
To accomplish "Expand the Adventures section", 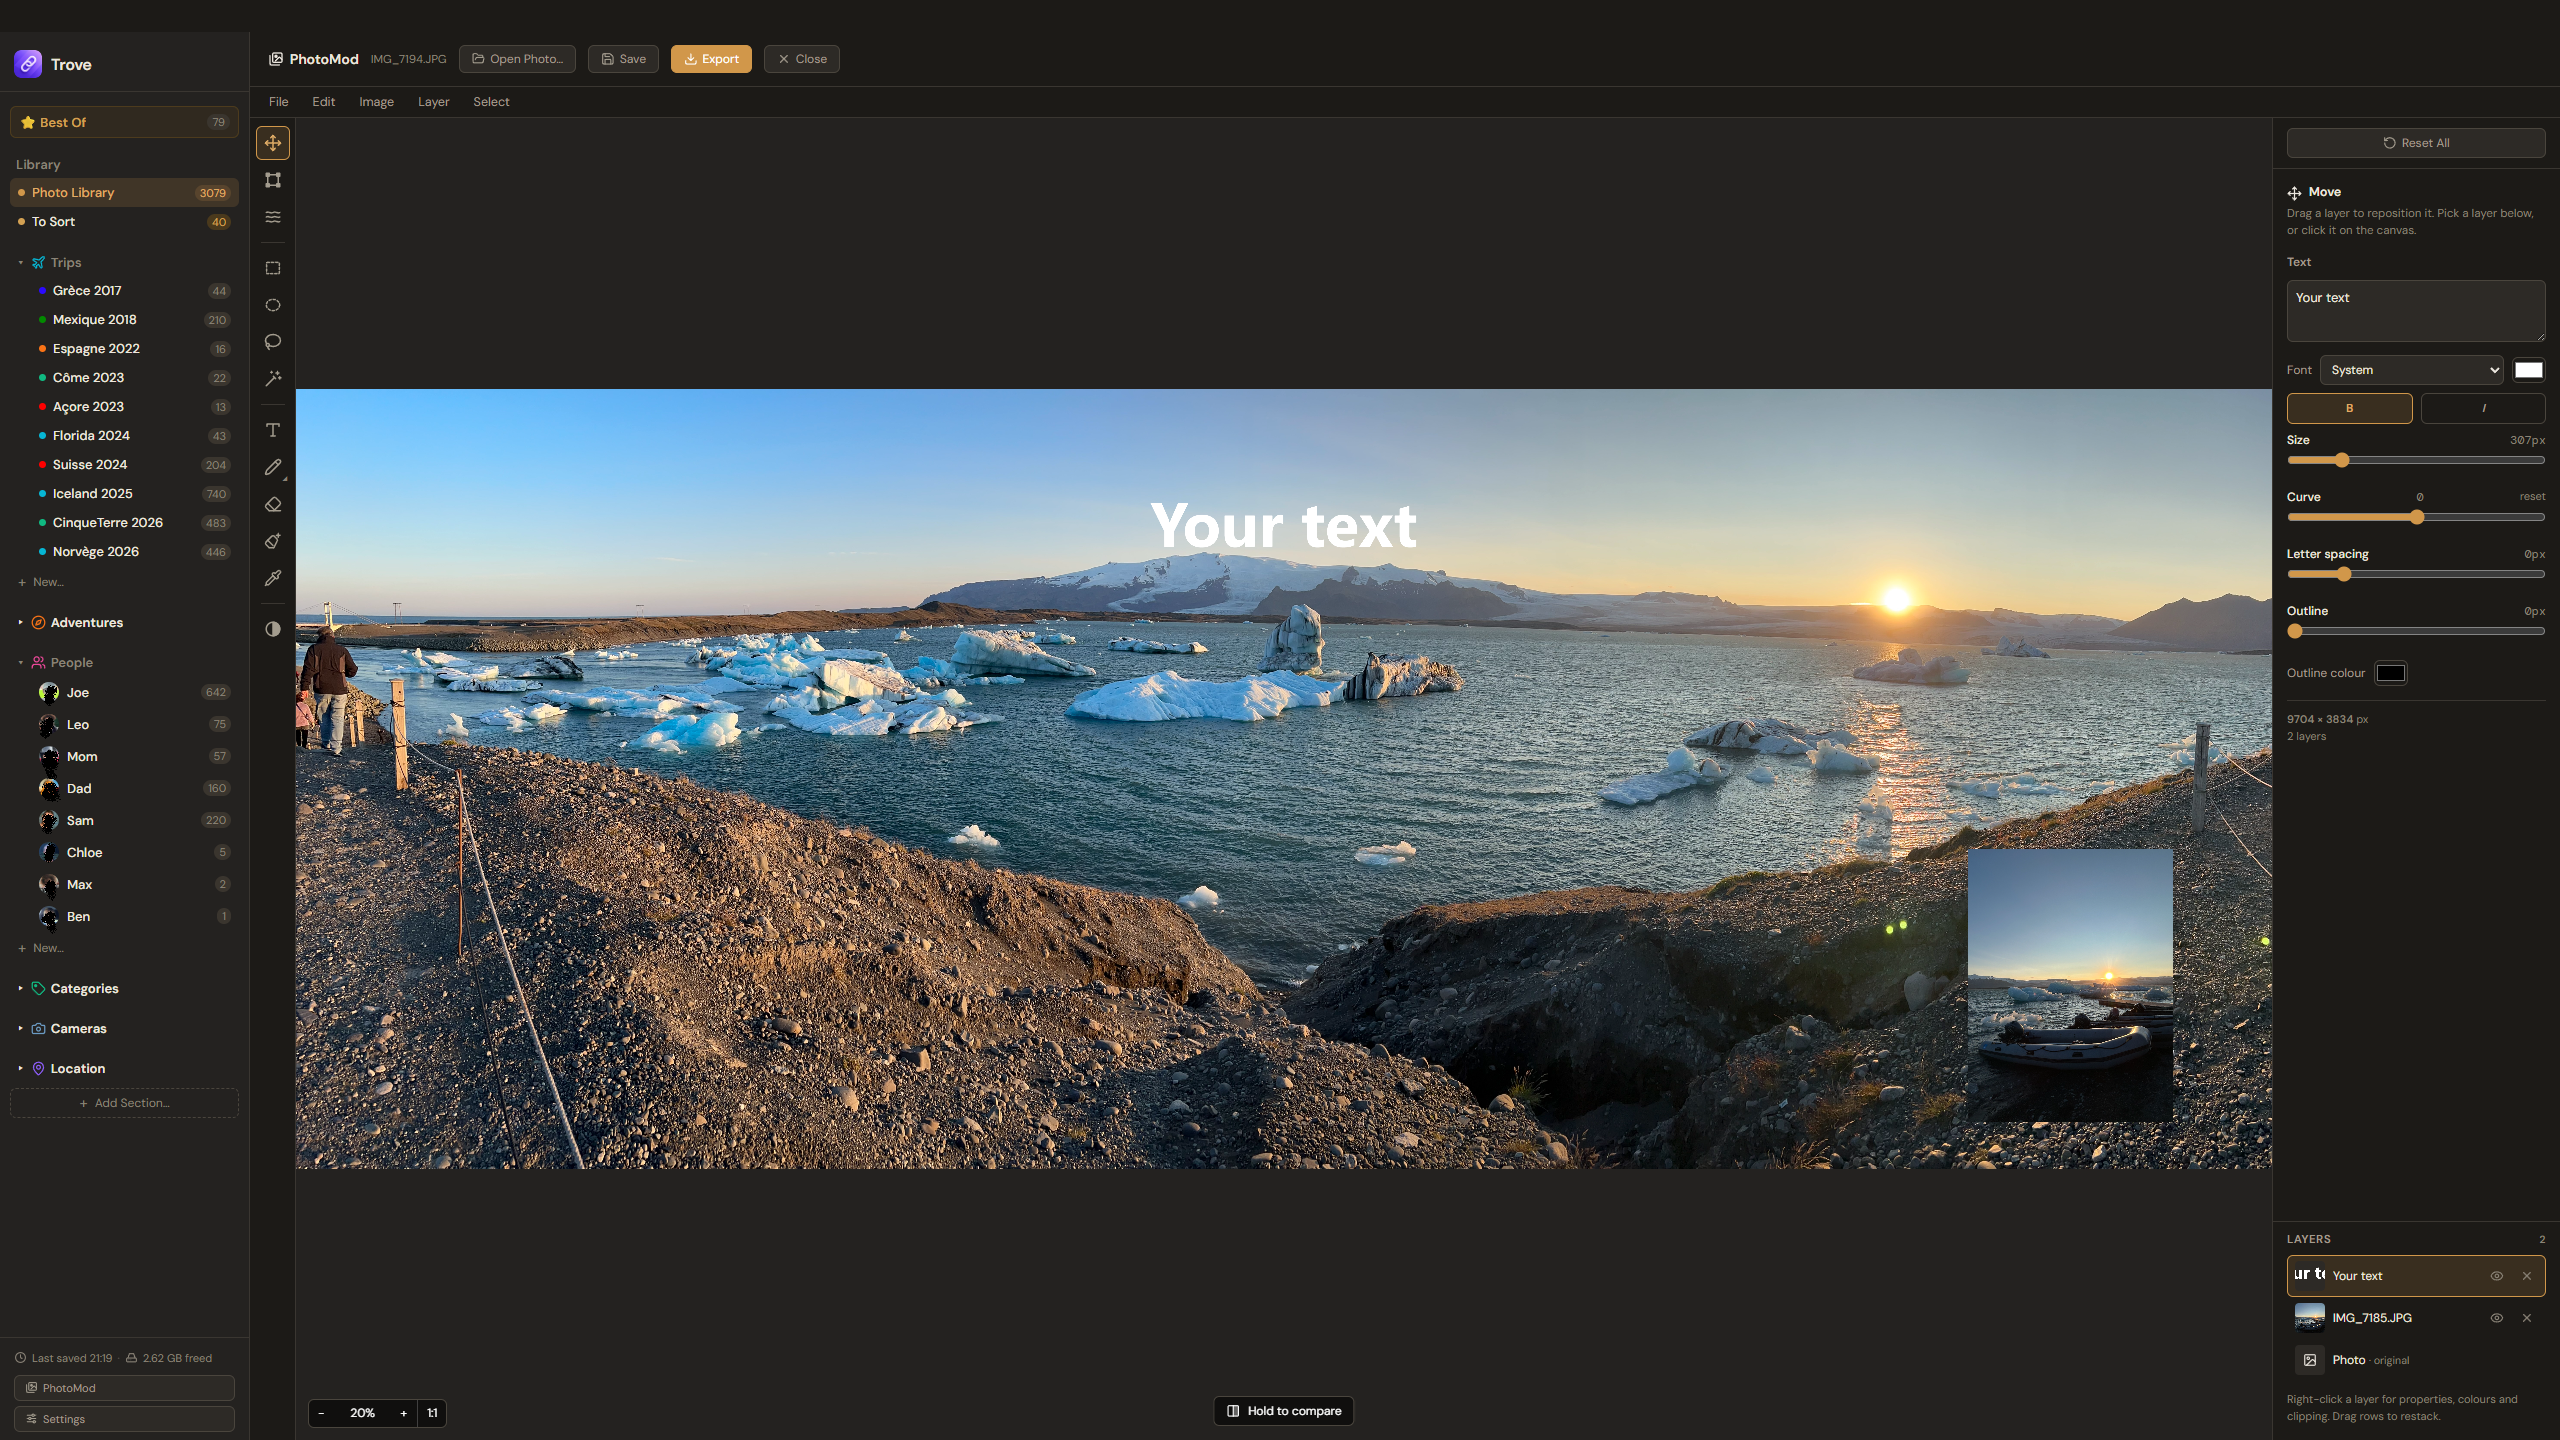I will click(x=20, y=623).
